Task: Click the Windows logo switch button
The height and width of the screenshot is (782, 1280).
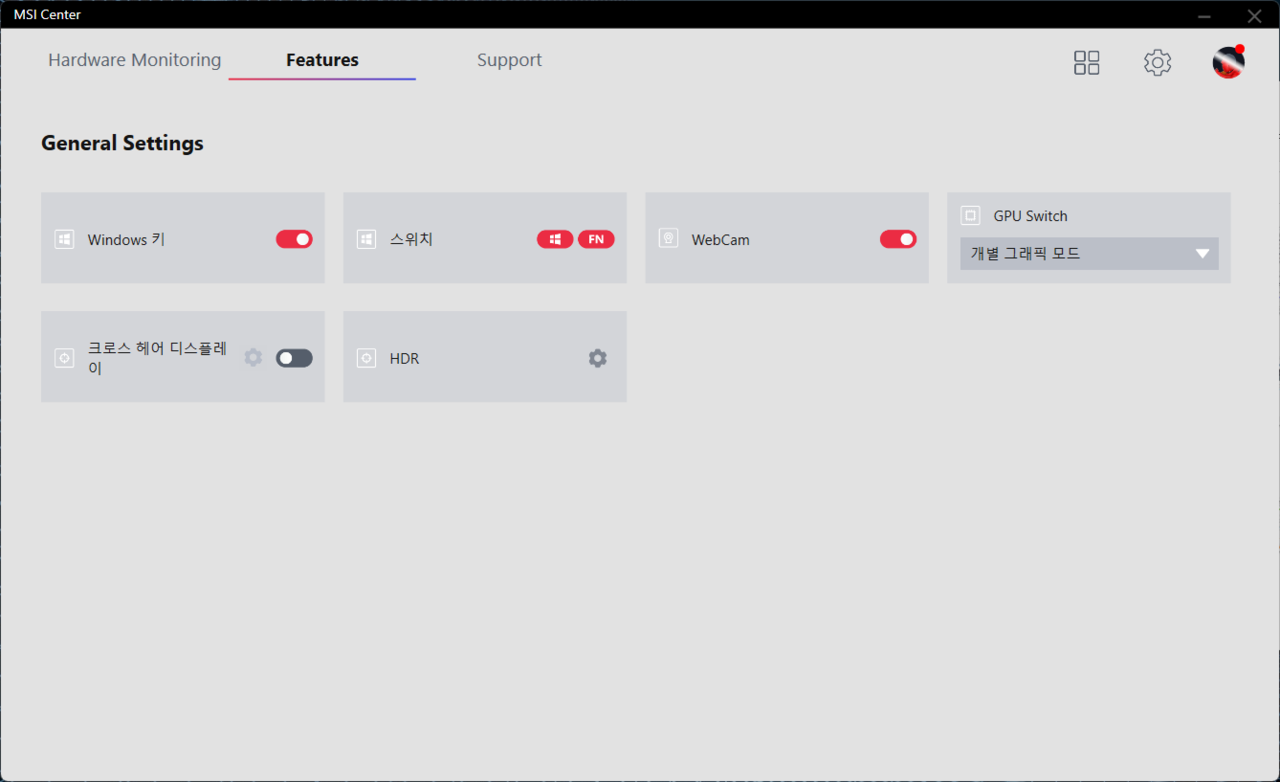Action: pos(555,240)
